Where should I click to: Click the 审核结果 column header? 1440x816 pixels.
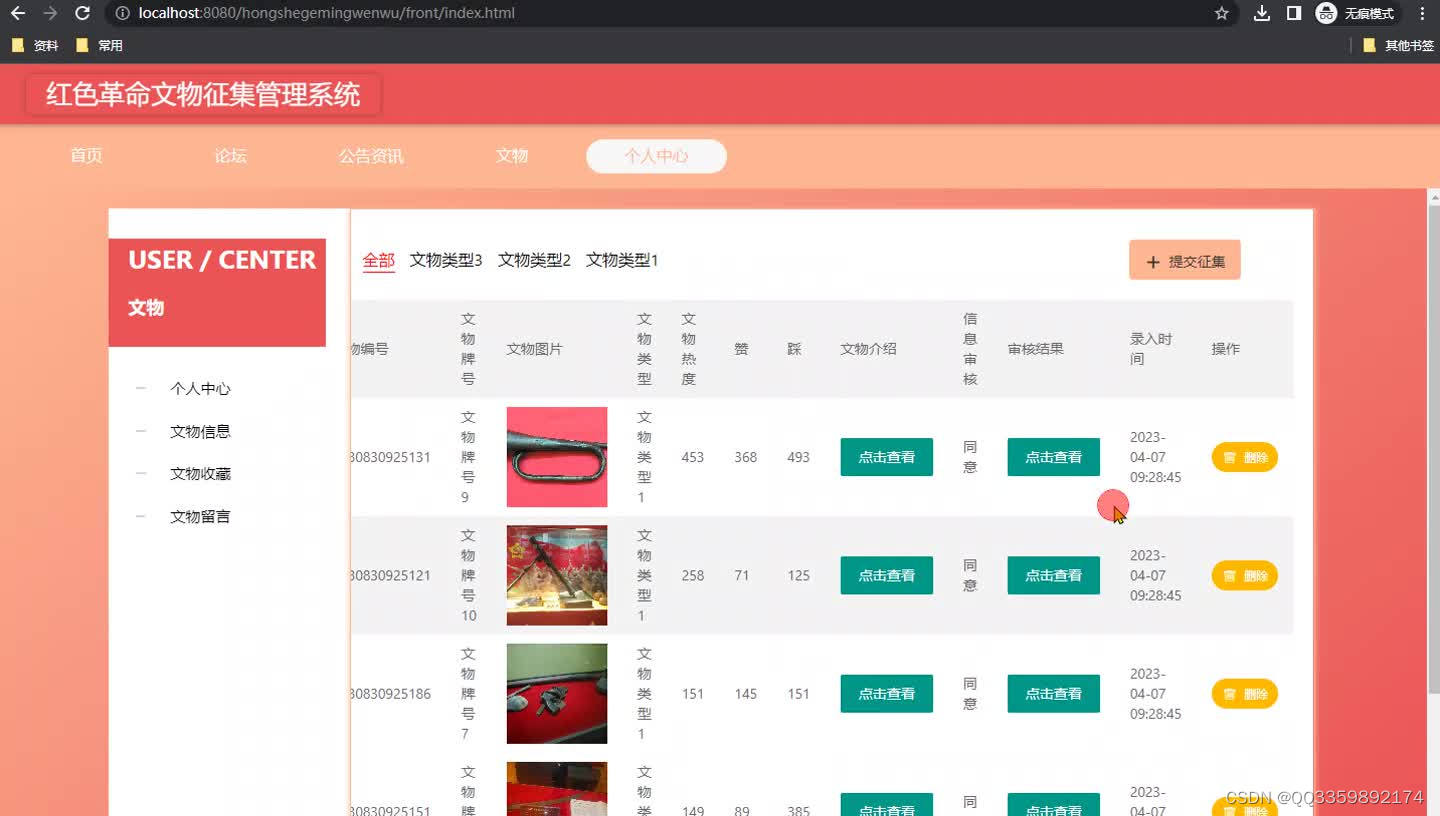click(1036, 349)
